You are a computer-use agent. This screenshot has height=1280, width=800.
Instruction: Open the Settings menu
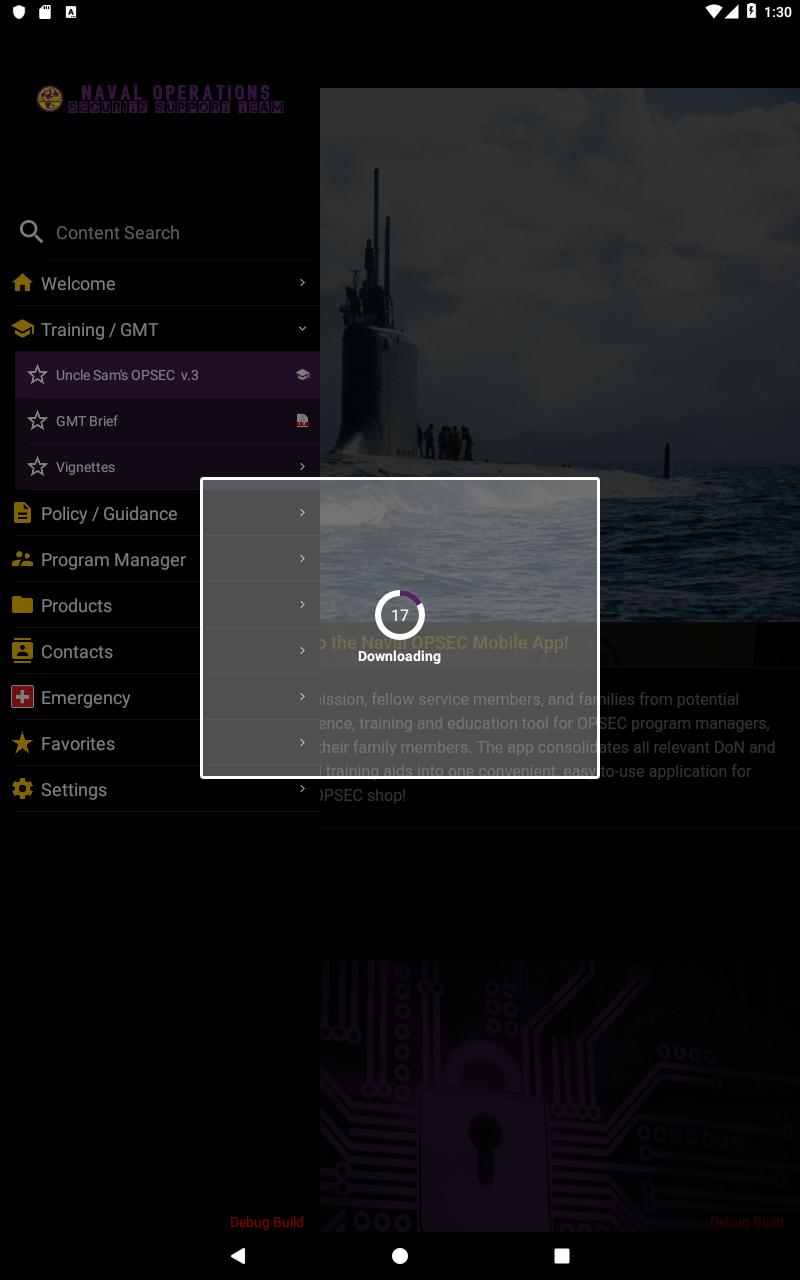click(x=160, y=789)
